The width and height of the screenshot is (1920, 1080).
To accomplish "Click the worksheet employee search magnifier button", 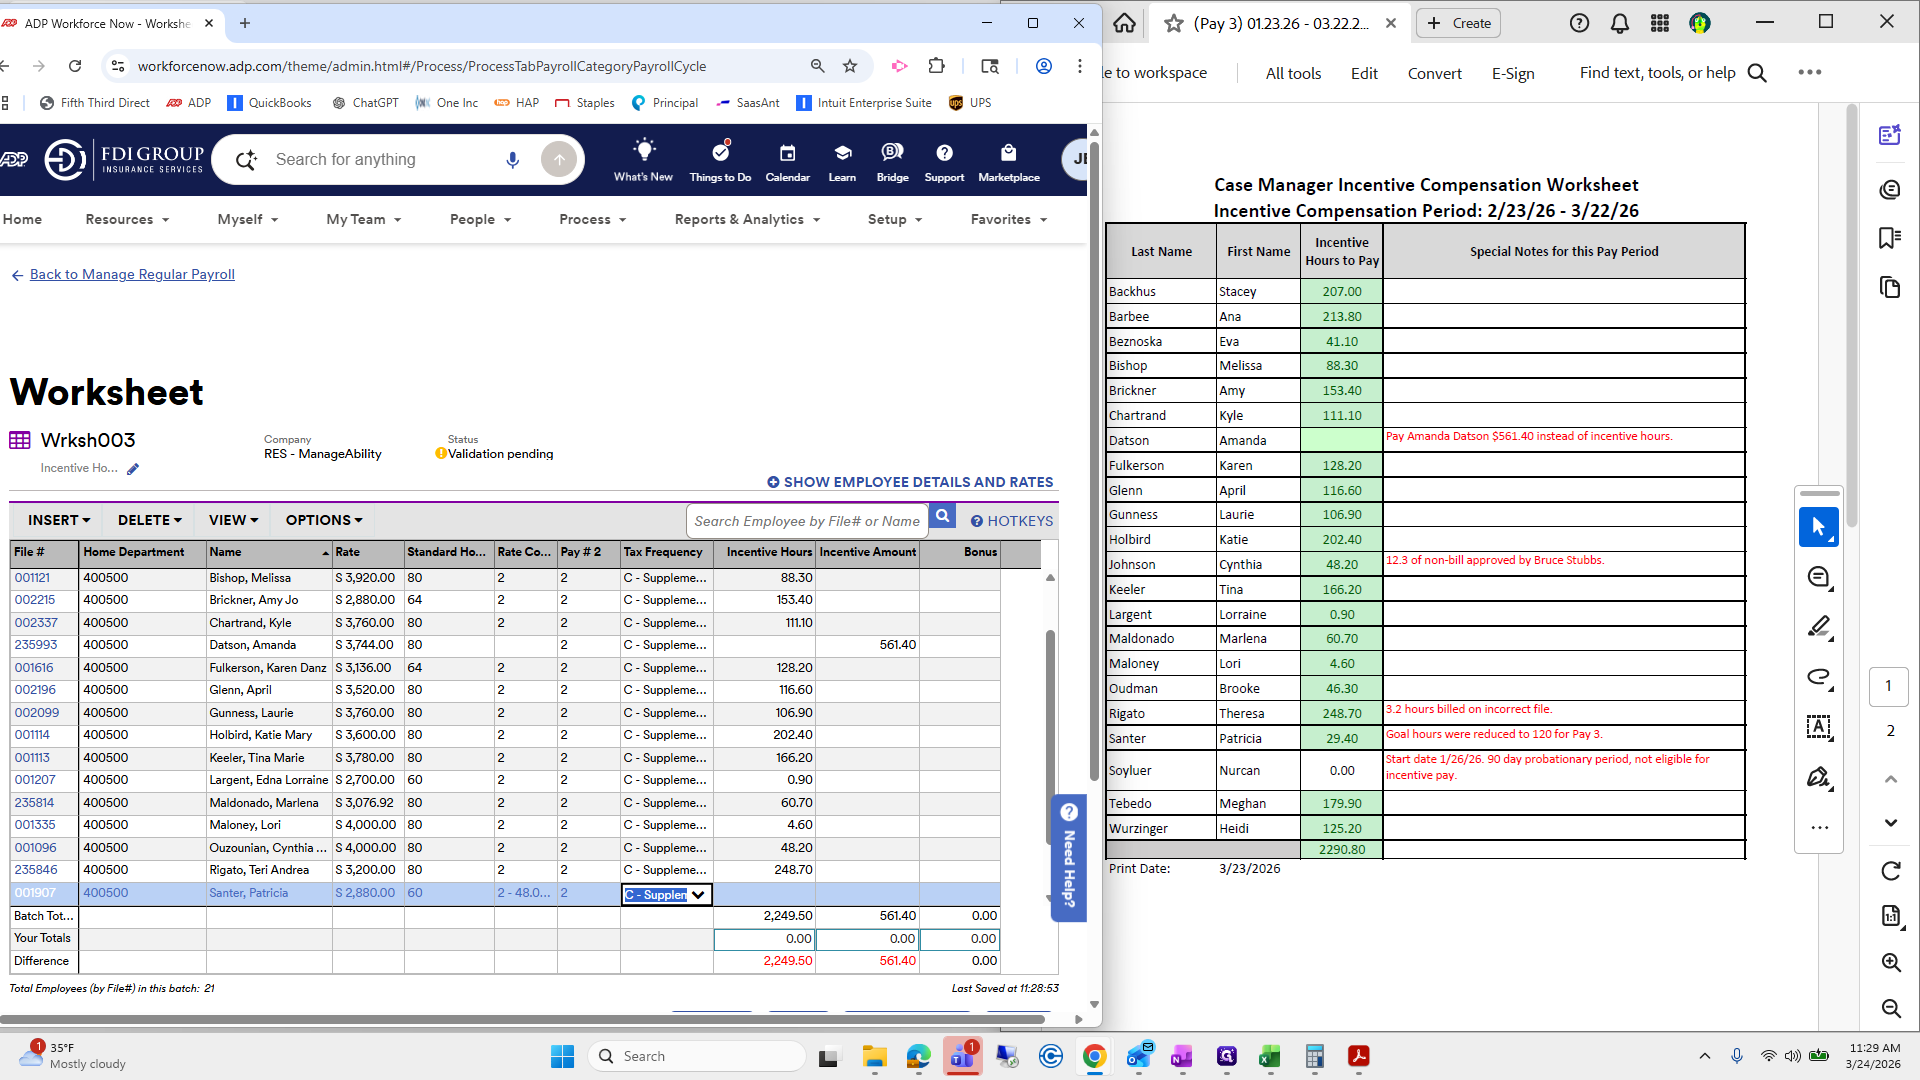I will [x=942, y=517].
